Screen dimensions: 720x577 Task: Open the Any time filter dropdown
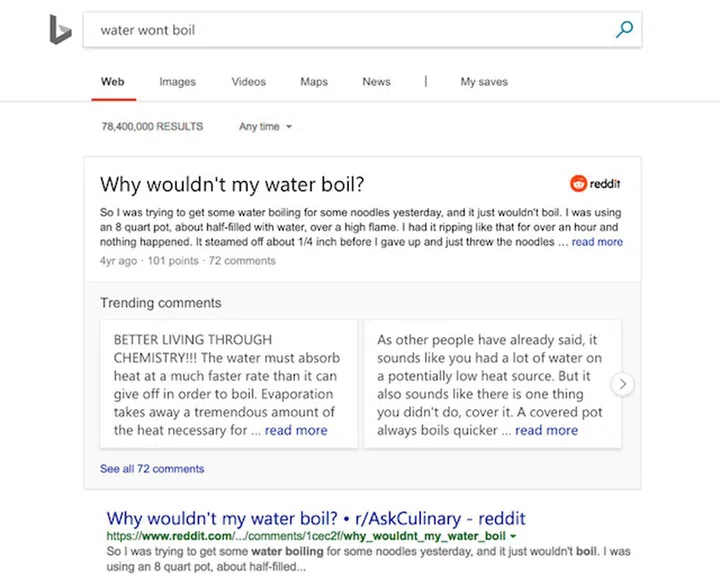coord(265,127)
